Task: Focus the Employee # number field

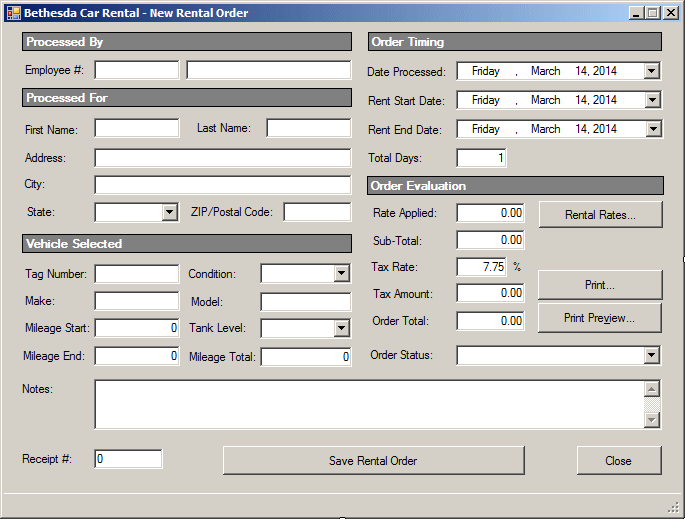Action: pos(137,70)
